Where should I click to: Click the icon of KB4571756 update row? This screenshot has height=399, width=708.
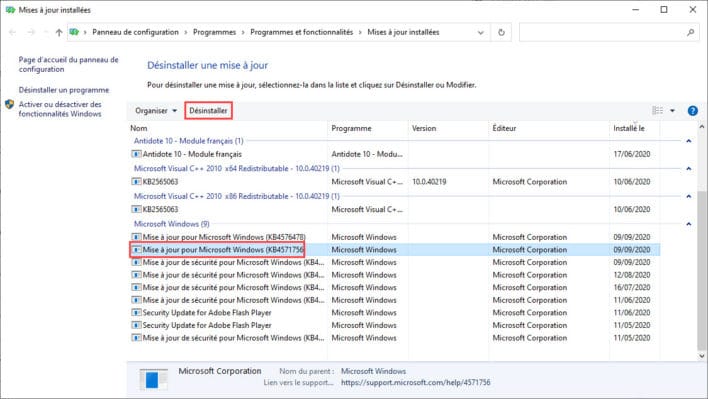click(136, 250)
